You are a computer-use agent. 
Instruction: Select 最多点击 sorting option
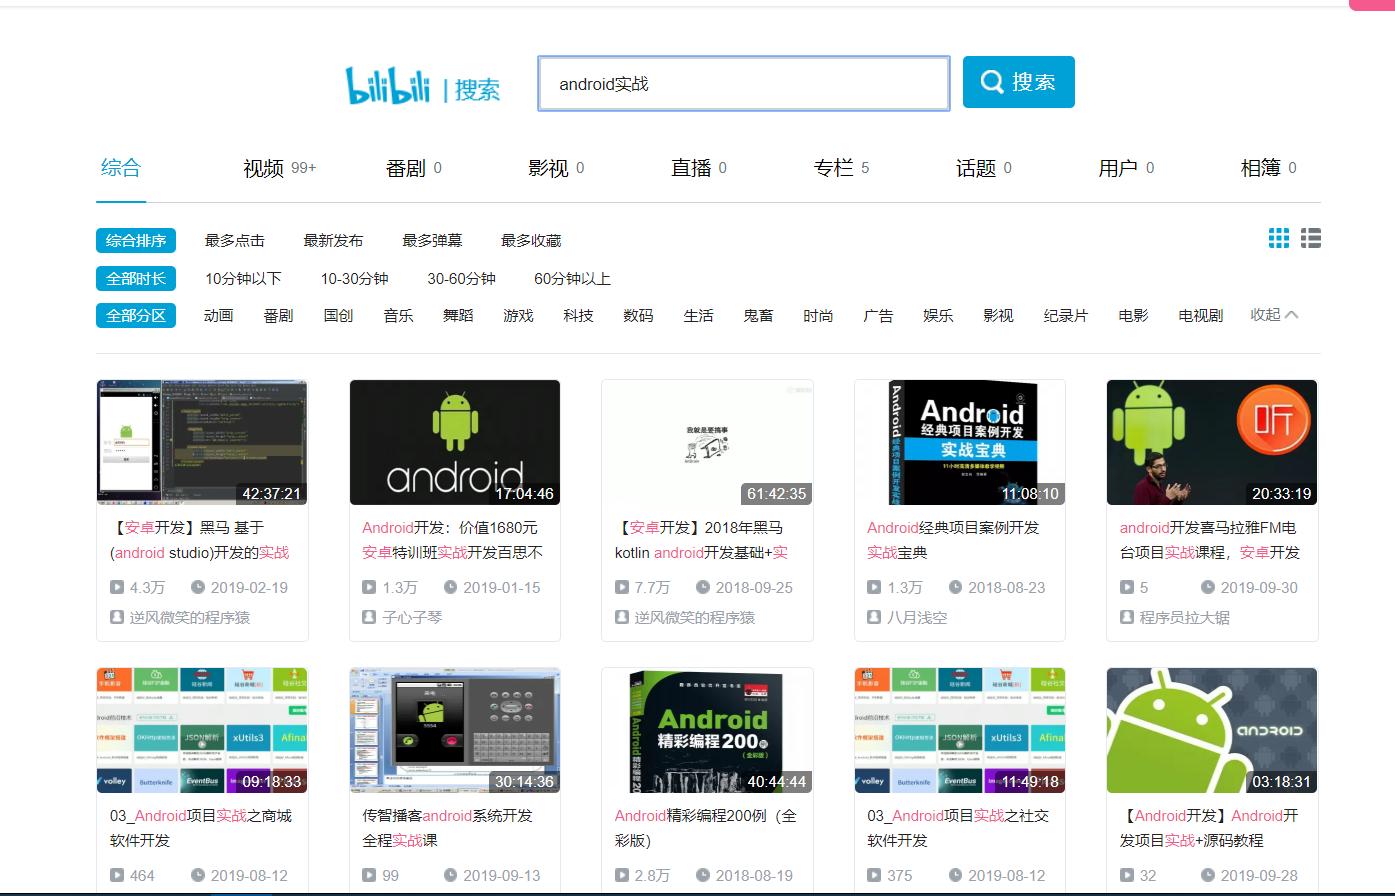coord(231,240)
